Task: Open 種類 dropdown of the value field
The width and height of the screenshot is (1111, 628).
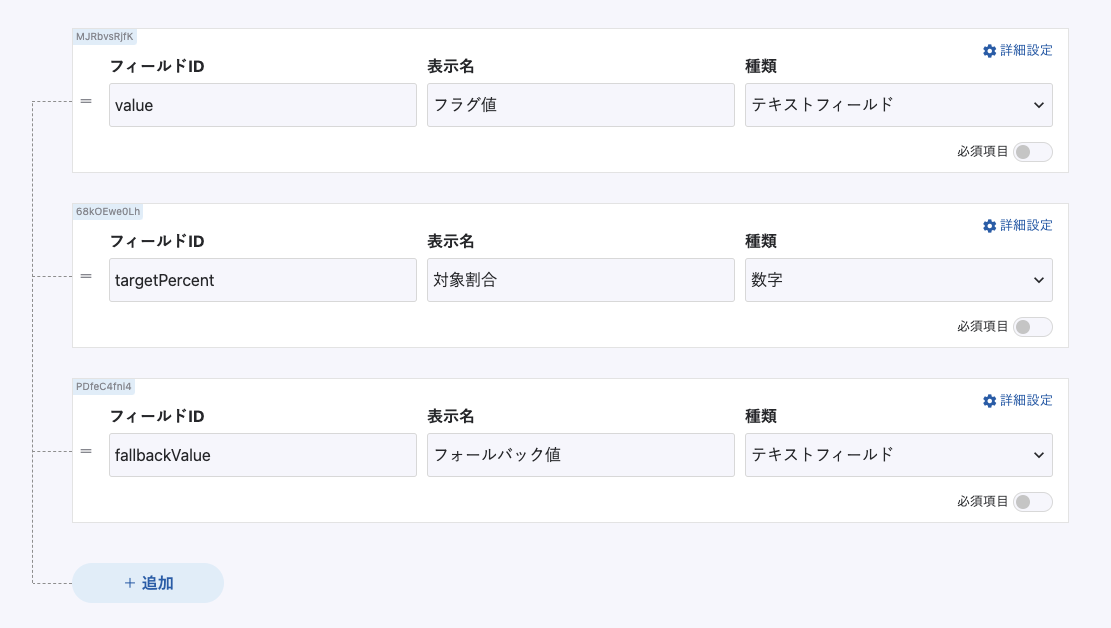Action: (x=898, y=105)
